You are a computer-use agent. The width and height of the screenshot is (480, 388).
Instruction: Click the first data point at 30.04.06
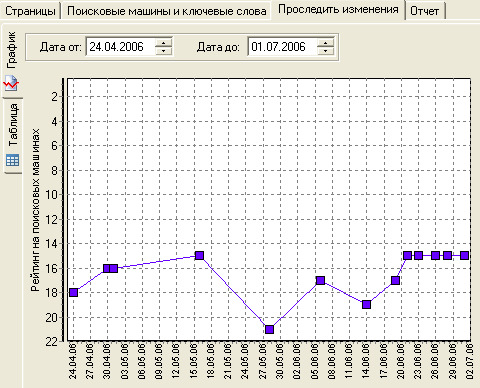[x=107, y=268]
